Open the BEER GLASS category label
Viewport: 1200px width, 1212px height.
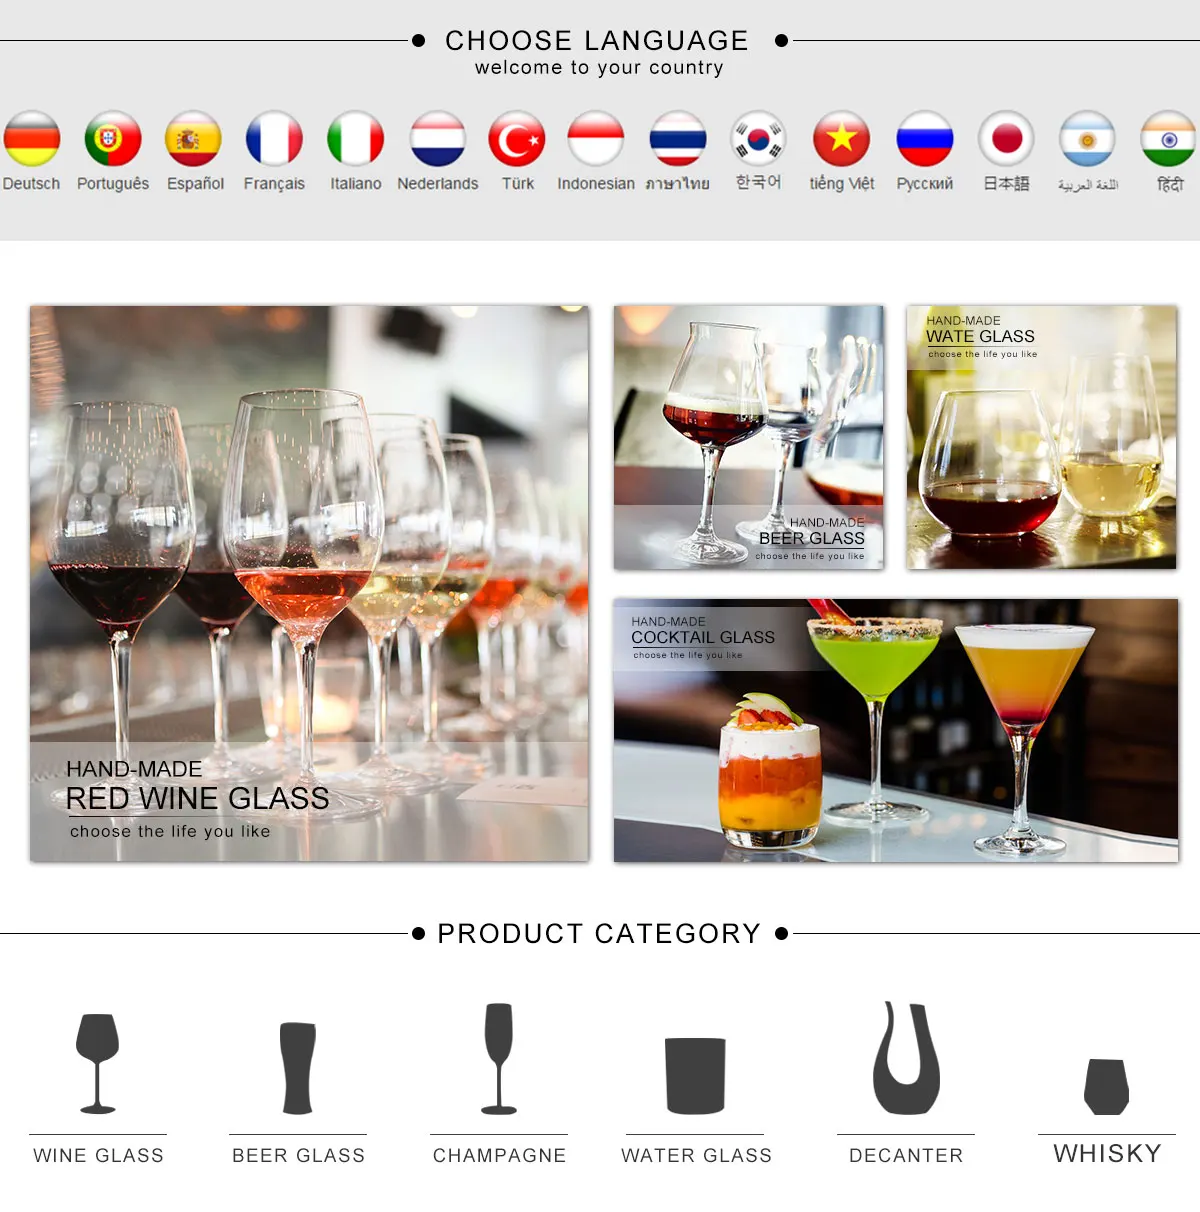click(299, 1155)
